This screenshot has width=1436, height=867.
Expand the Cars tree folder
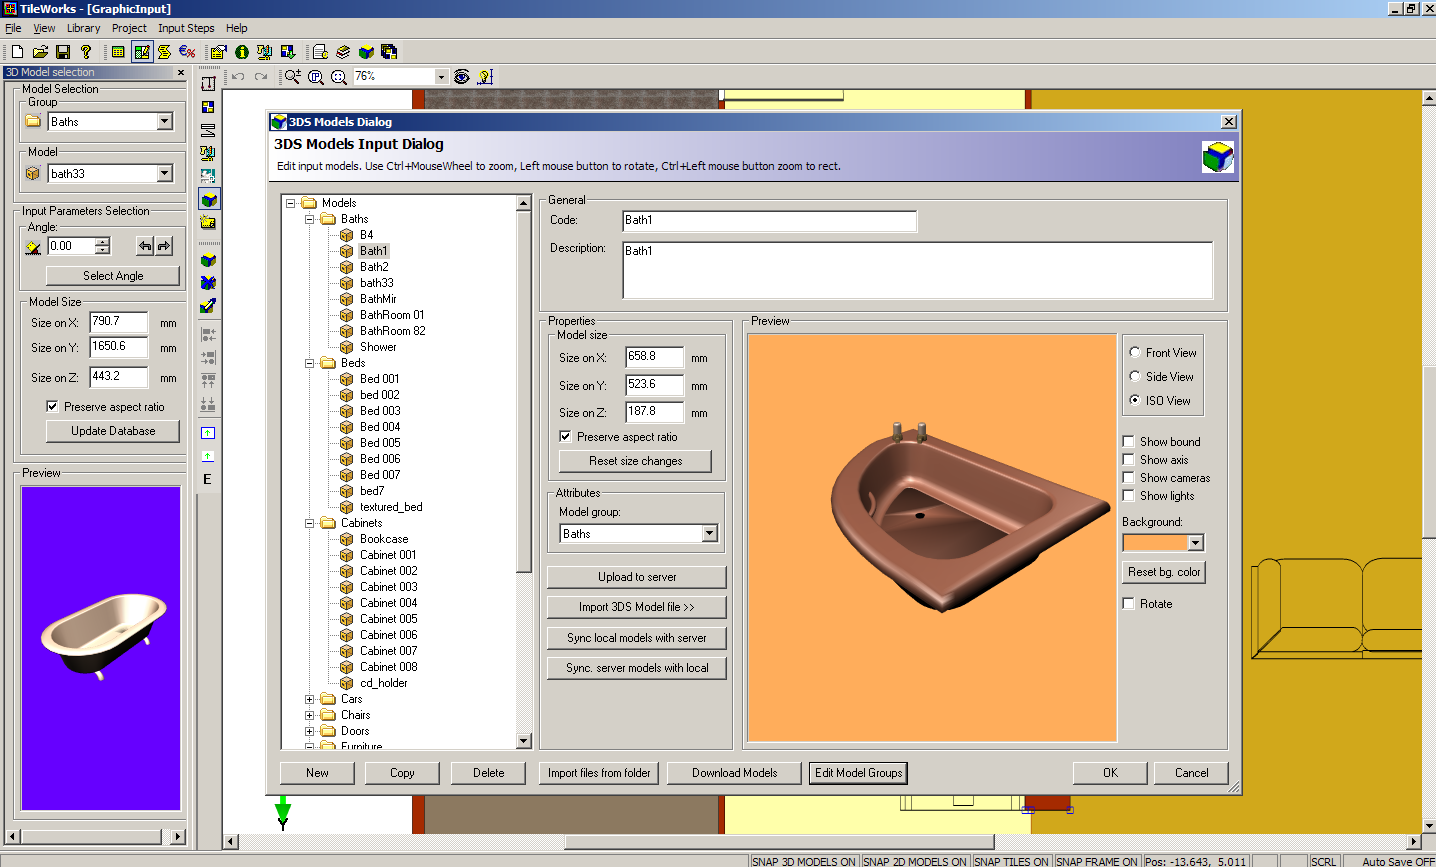310,699
